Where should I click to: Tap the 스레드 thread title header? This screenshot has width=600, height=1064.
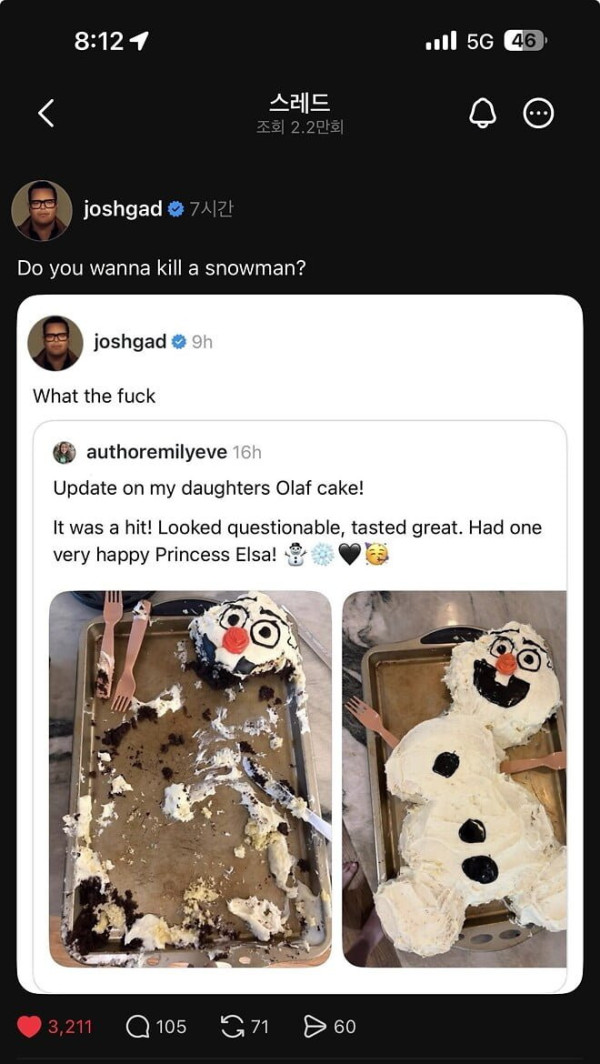[299, 103]
